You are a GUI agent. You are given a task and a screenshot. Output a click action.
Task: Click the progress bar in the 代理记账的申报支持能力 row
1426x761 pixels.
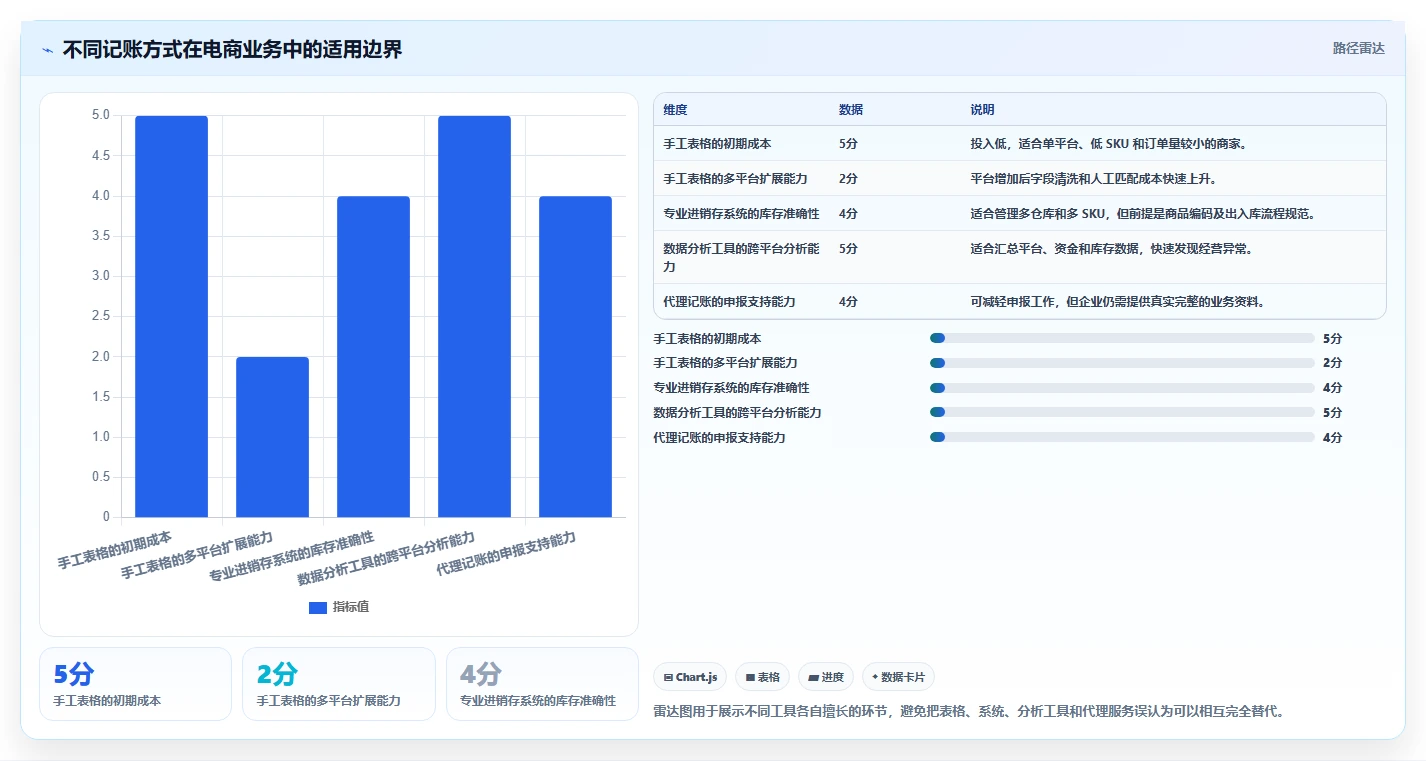click(x=1122, y=437)
